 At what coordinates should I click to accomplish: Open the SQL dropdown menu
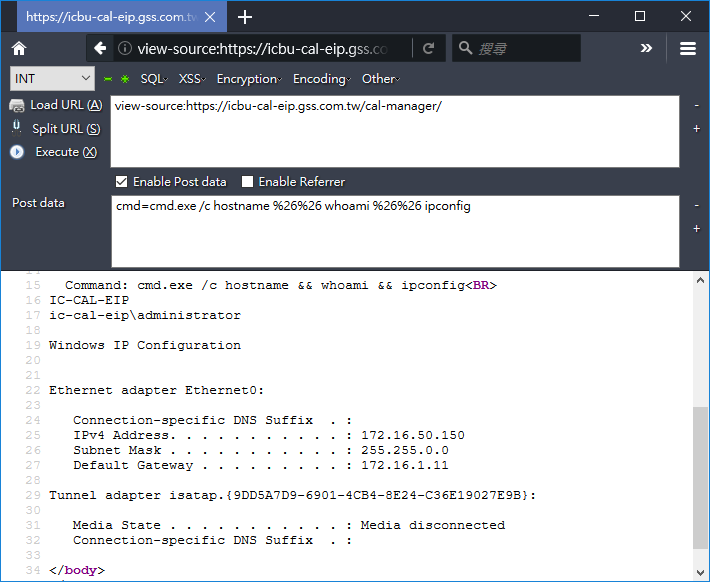154,79
